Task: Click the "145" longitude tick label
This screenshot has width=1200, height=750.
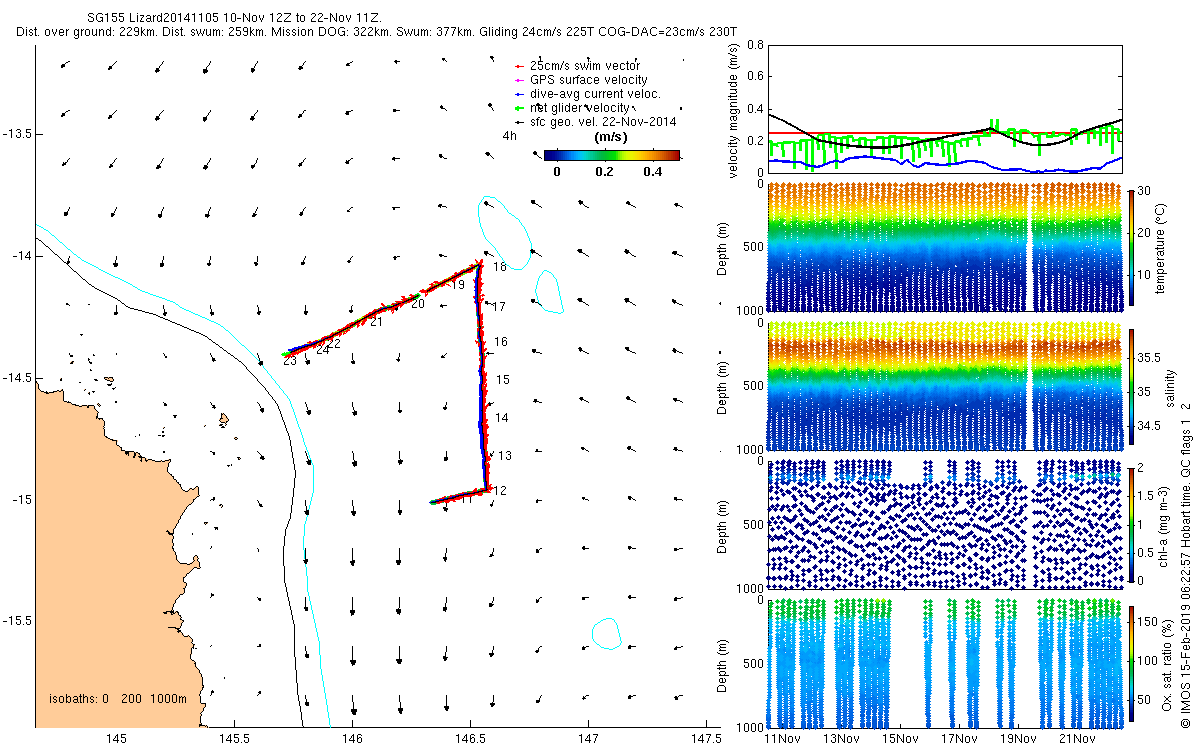Action: coord(116,739)
